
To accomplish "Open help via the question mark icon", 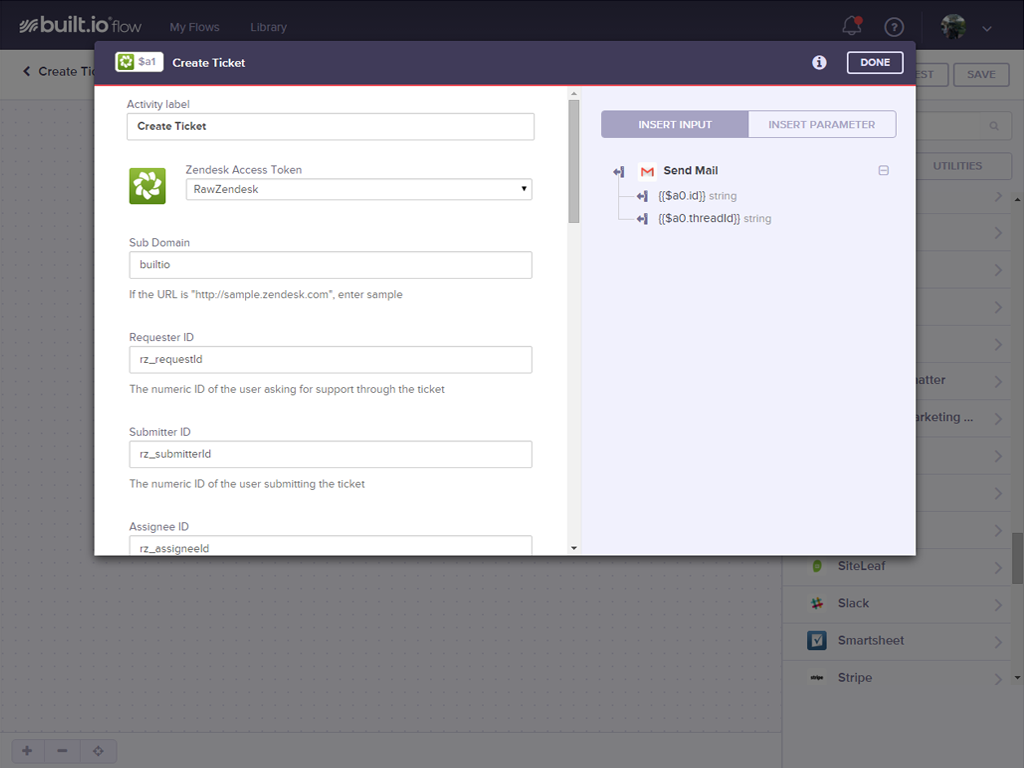I will tap(893, 27).
